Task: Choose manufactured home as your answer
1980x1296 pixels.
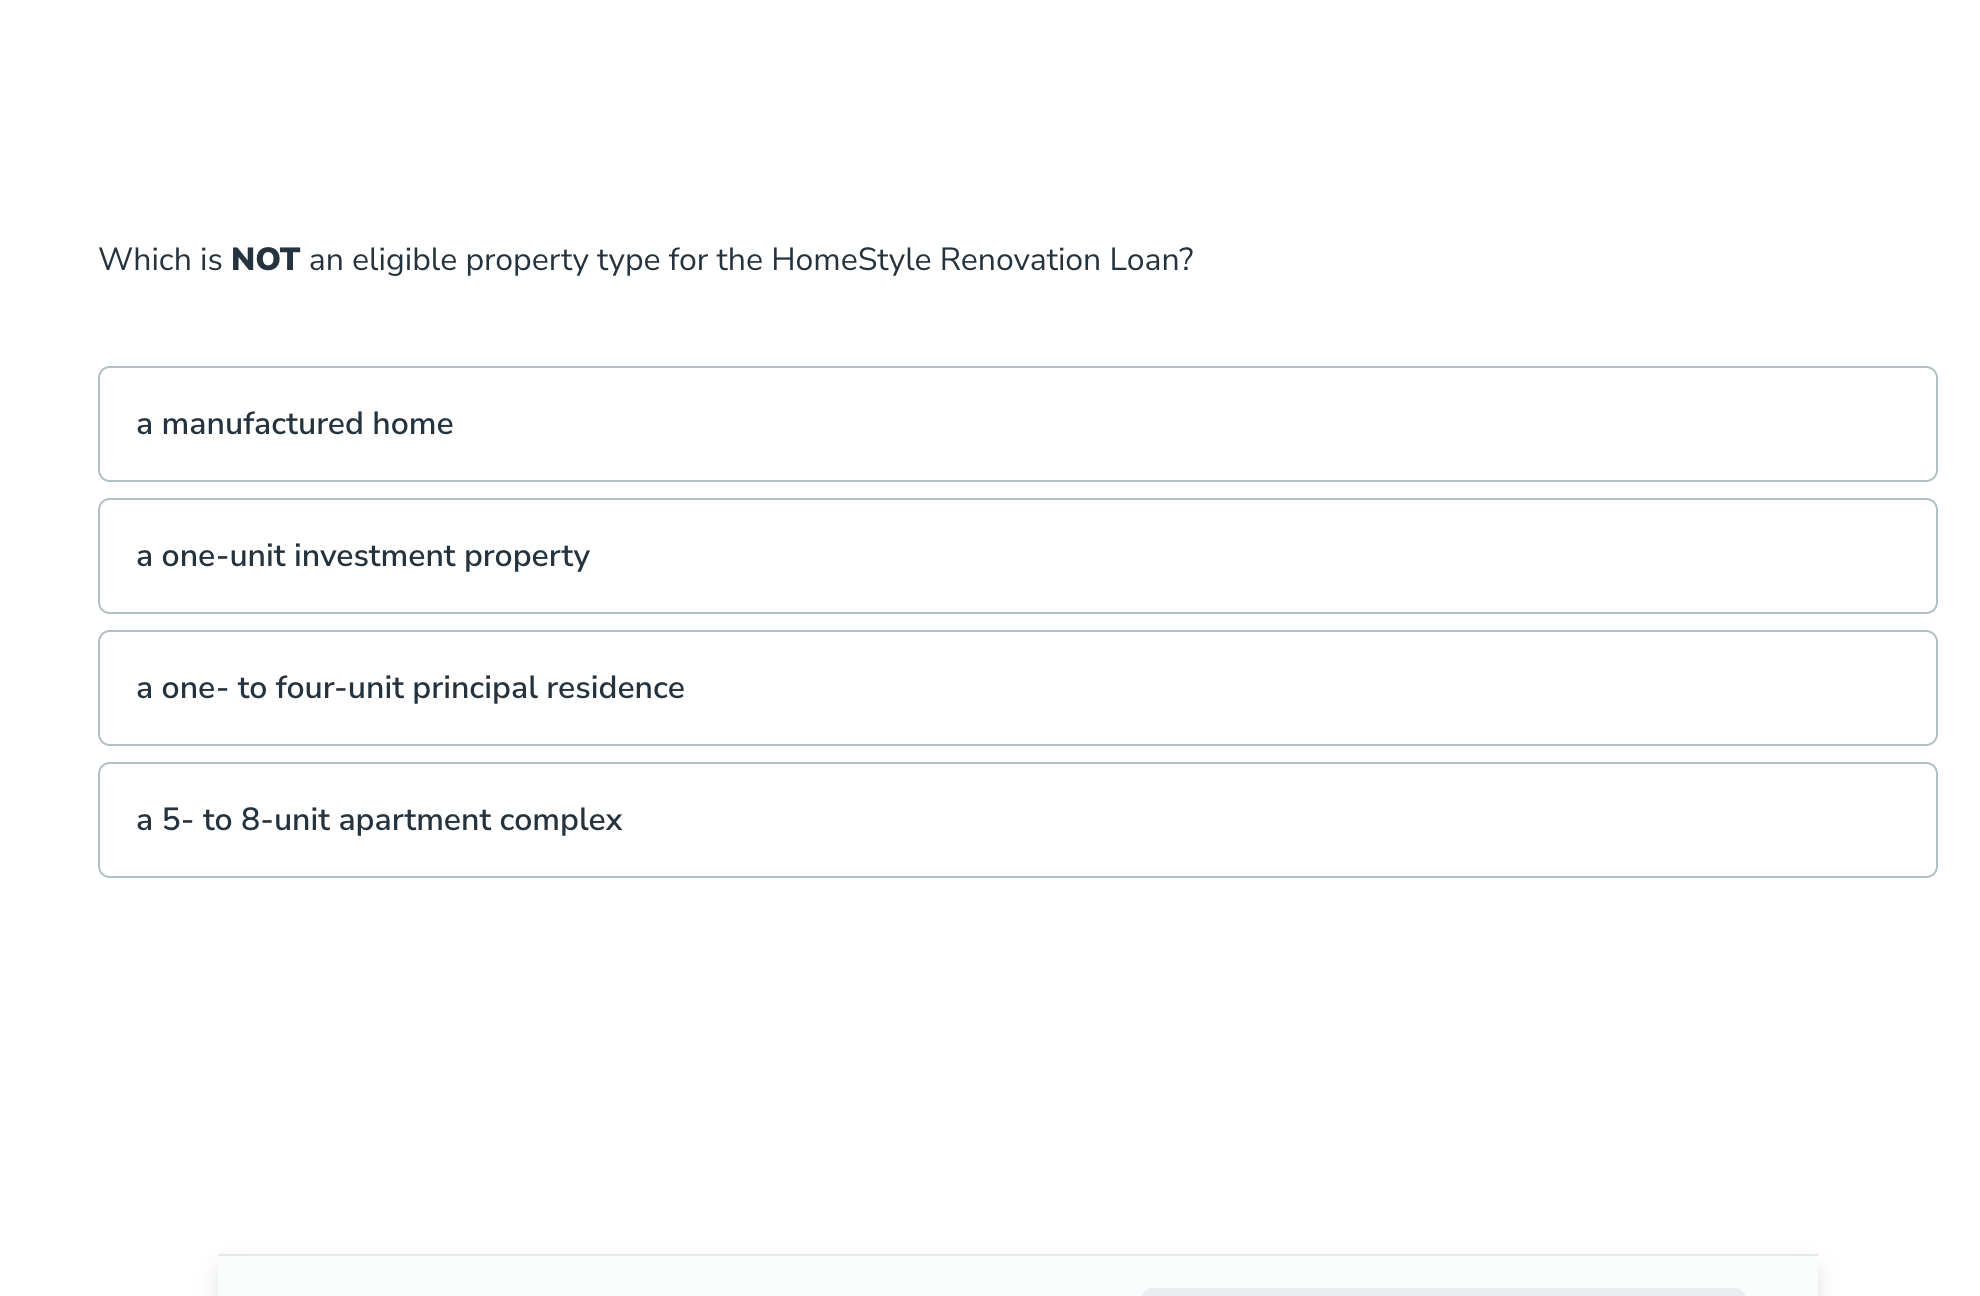Action: pyautogui.click(x=1016, y=424)
